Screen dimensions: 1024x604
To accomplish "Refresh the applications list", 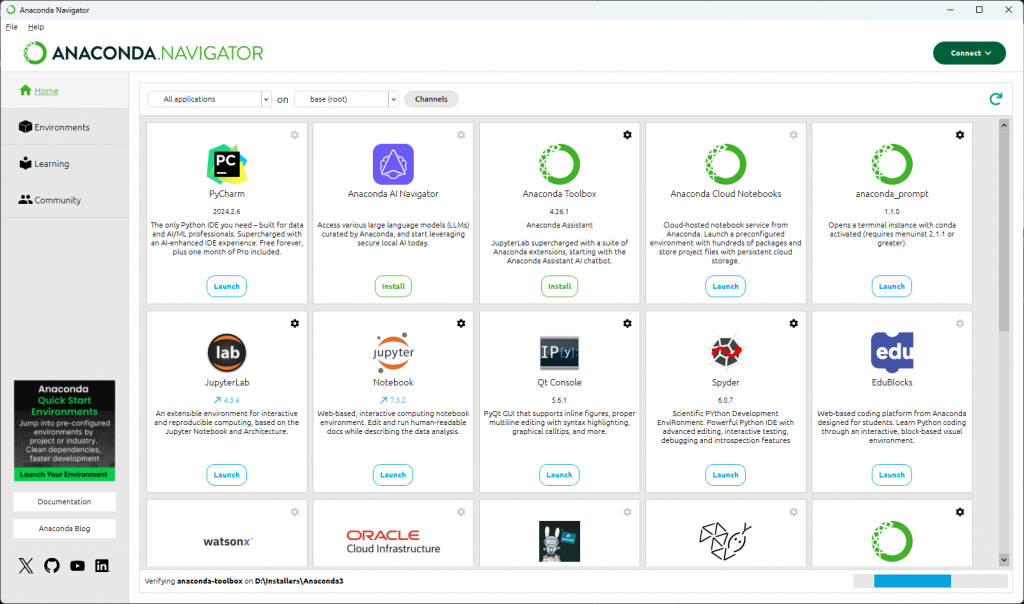I will point(995,99).
